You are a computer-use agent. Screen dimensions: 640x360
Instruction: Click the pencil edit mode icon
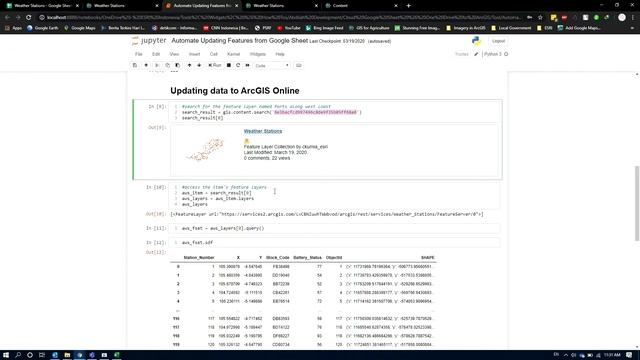(476, 54)
